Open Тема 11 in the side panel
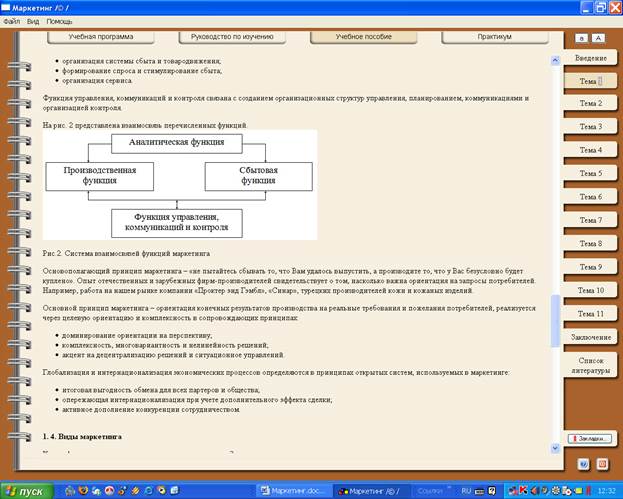 590,314
